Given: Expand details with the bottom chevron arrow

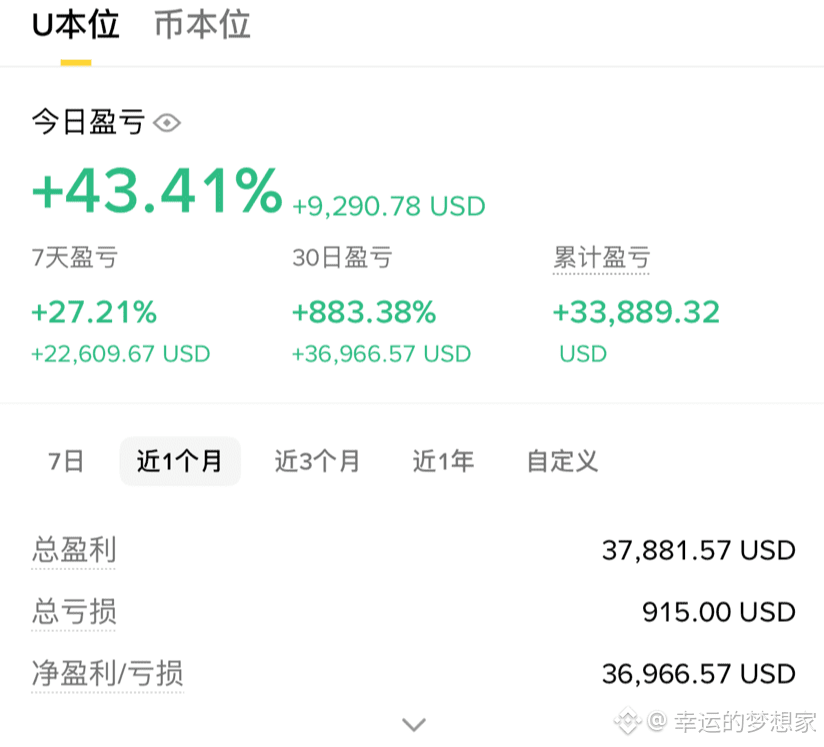Looking at the screenshot, I should click(414, 725).
